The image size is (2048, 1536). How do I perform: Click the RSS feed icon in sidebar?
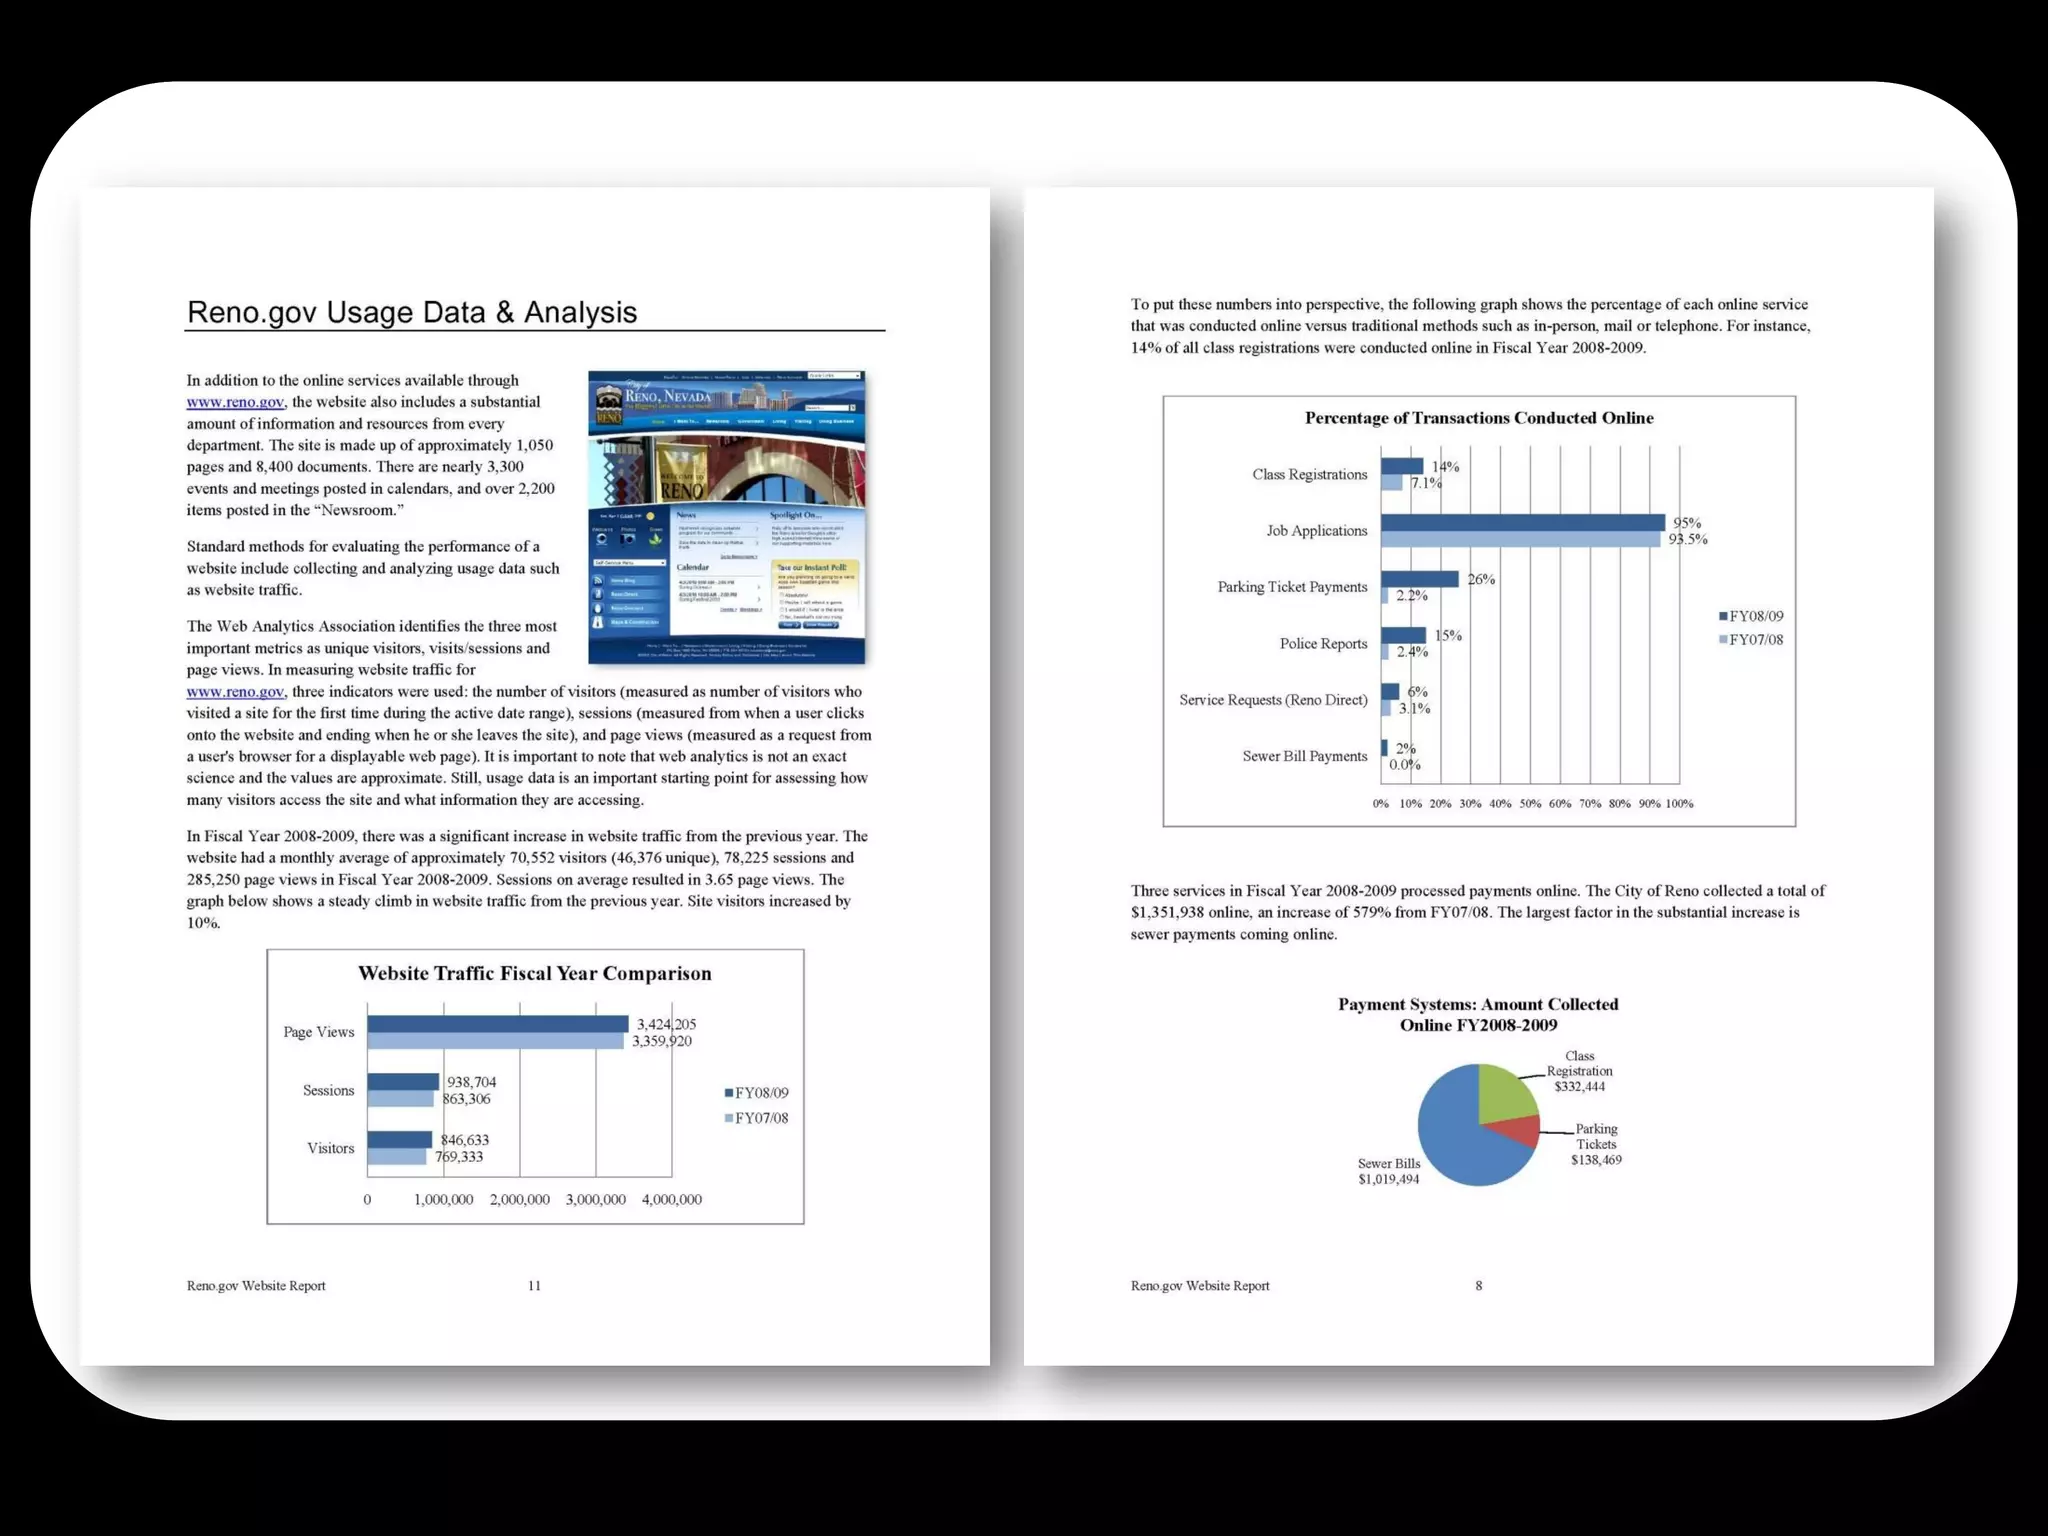pyautogui.click(x=598, y=580)
